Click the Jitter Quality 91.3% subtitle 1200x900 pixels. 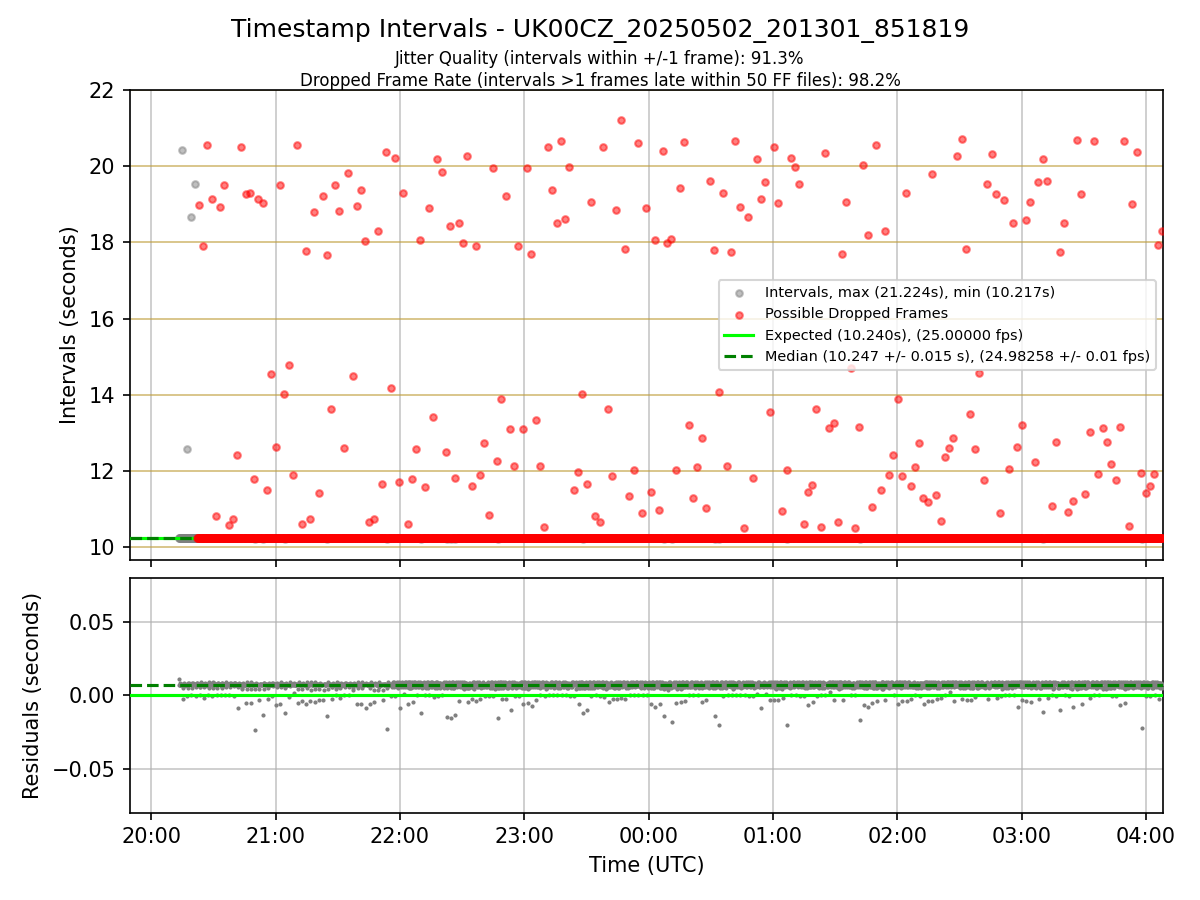click(600, 58)
